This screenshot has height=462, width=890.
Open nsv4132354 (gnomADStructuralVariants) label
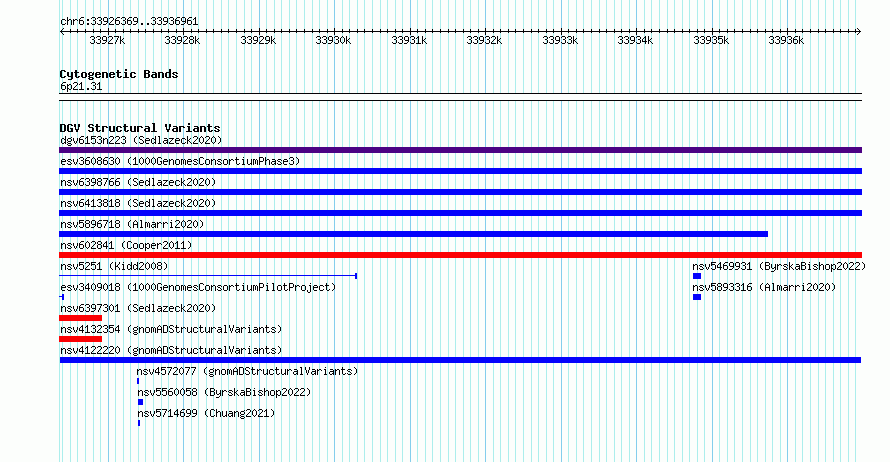(171, 329)
